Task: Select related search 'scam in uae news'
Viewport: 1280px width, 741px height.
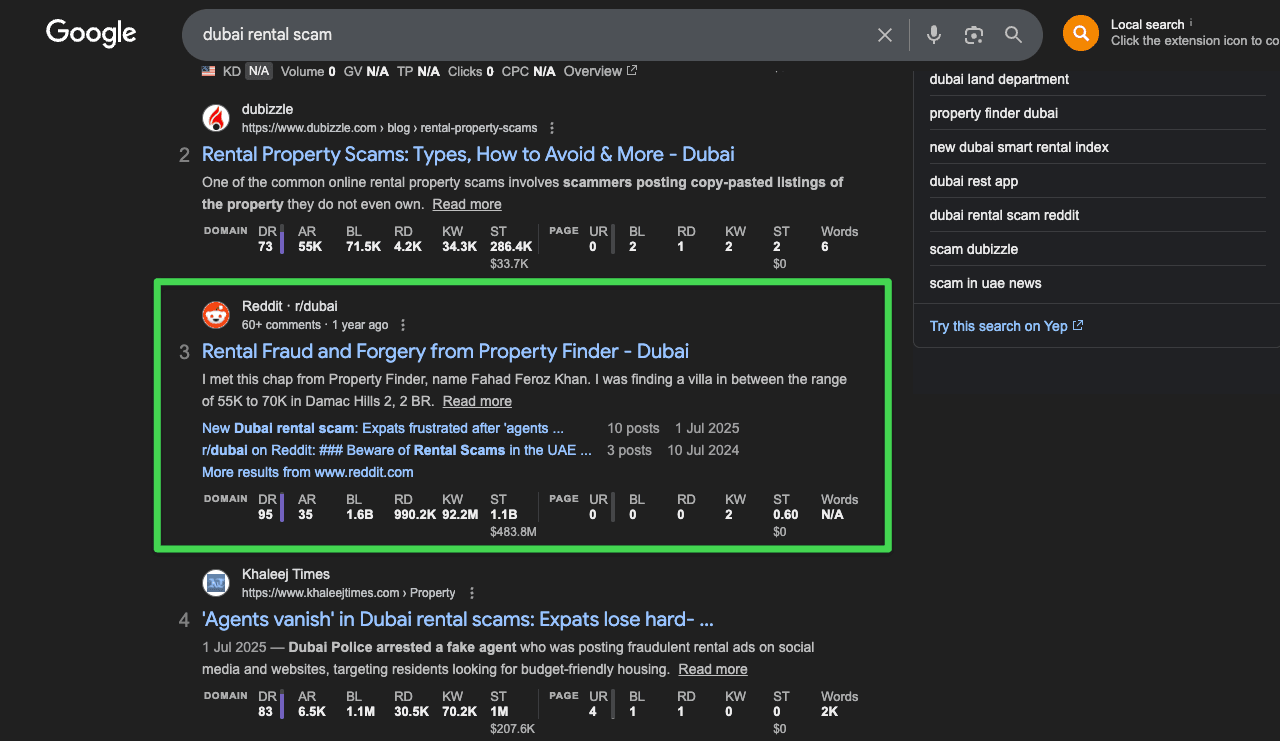Action: [986, 283]
